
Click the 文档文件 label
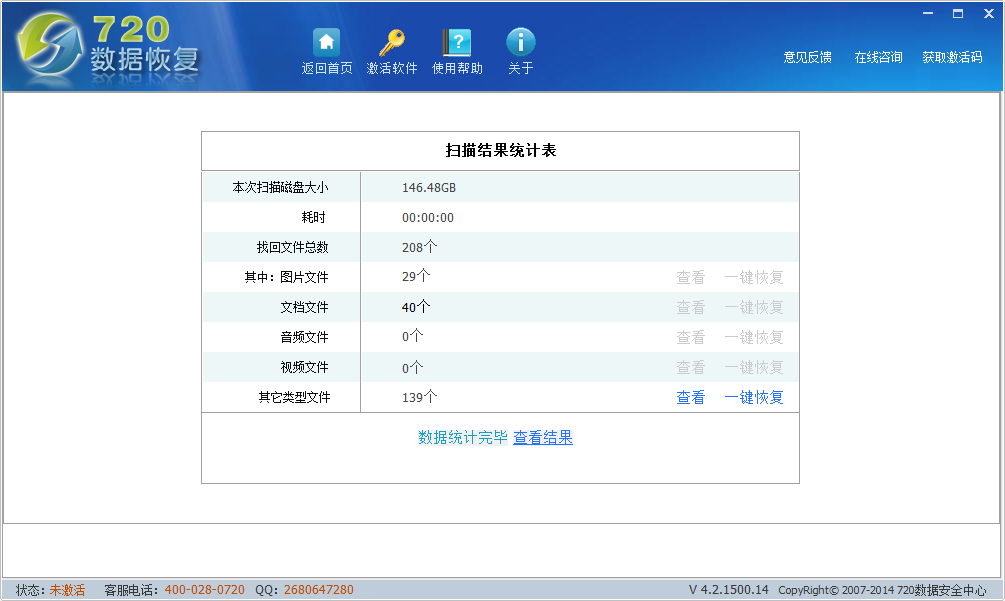coord(304,308)
